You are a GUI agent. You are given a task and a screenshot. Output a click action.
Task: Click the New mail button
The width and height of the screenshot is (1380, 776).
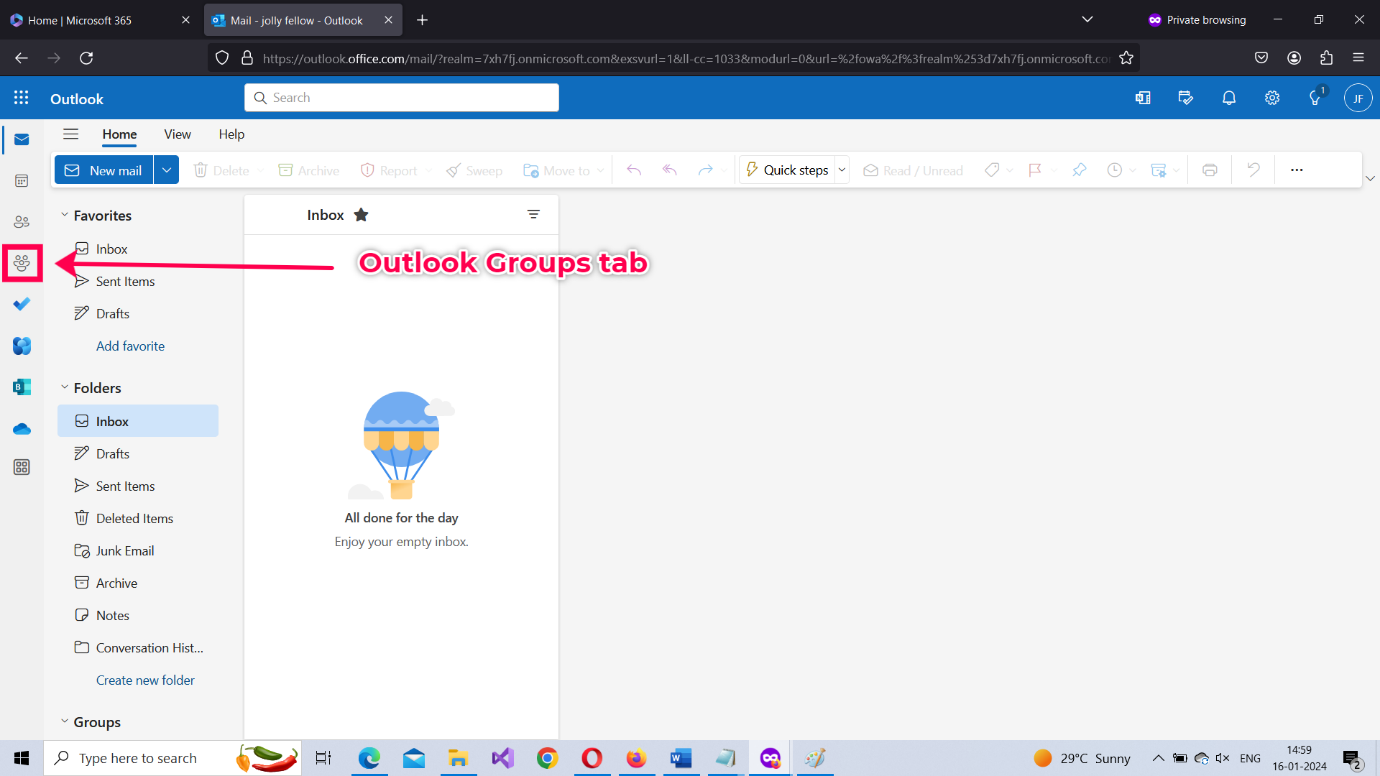coord(104,171)
